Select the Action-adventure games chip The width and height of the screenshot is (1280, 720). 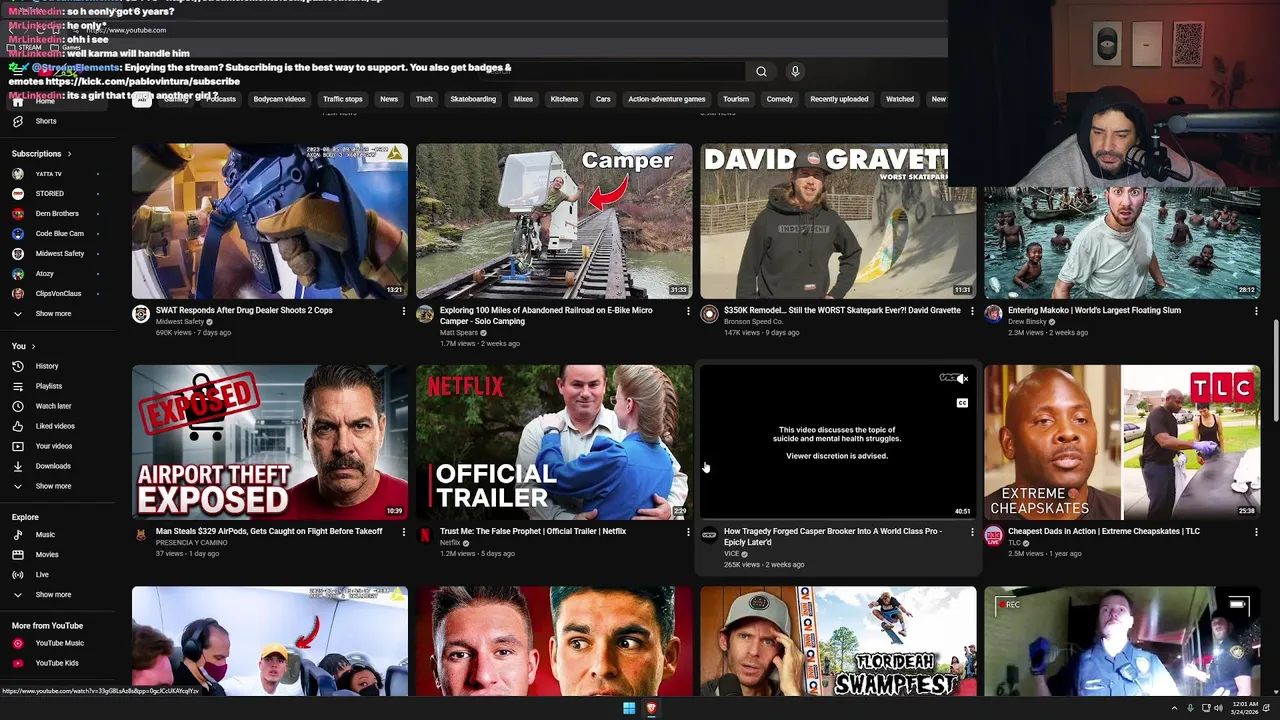pos(667,99)
